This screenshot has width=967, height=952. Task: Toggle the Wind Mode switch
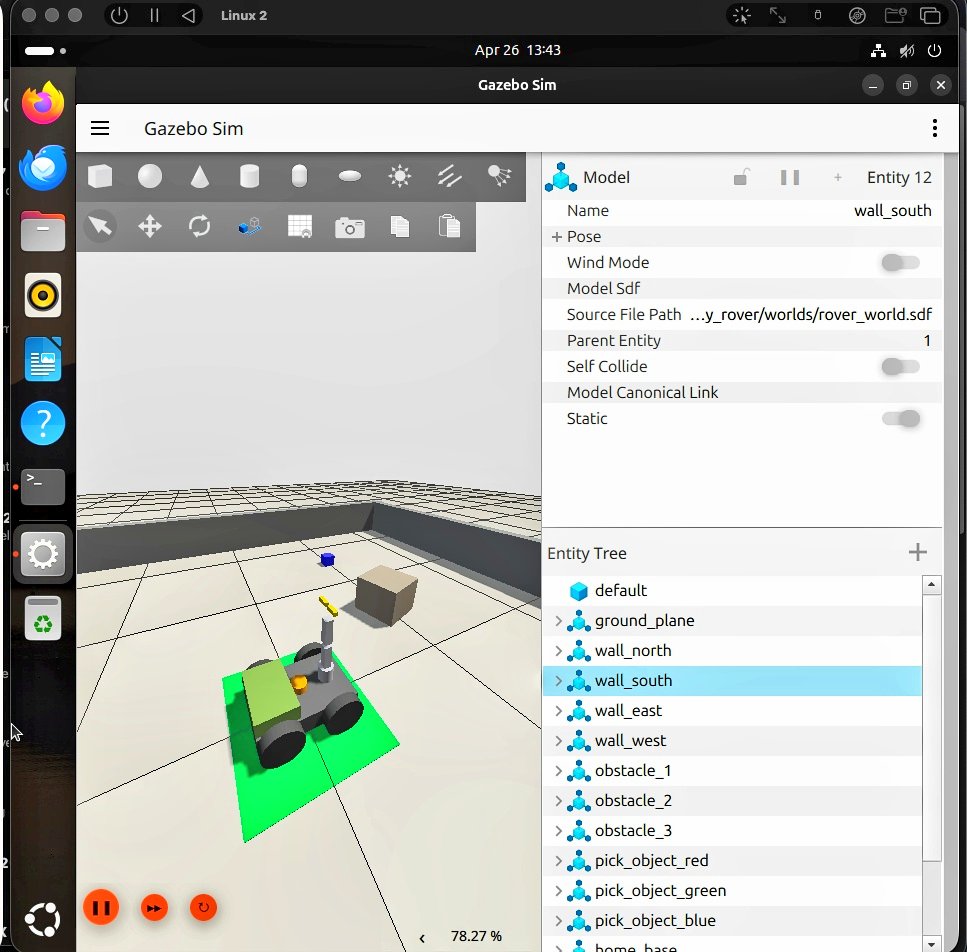900,263
